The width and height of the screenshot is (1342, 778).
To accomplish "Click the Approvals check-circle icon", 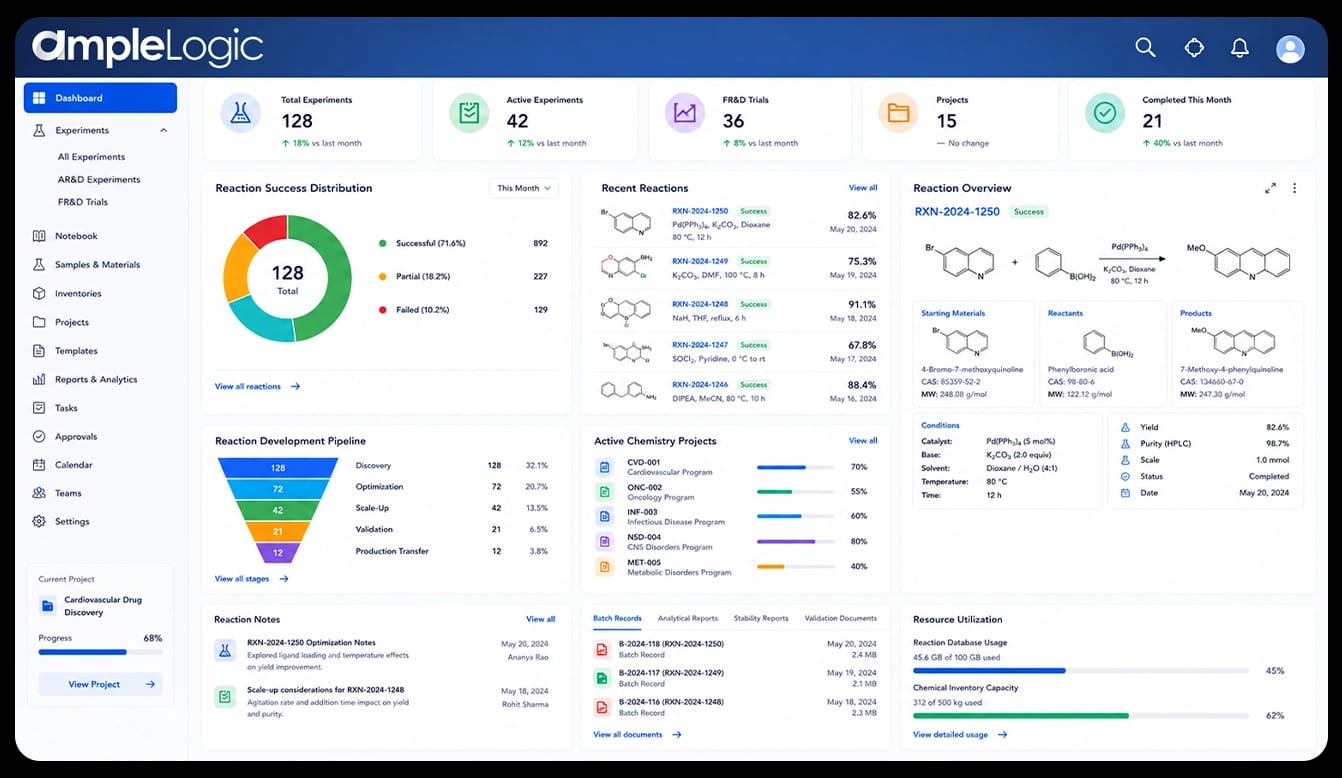I will coord(39,436).
